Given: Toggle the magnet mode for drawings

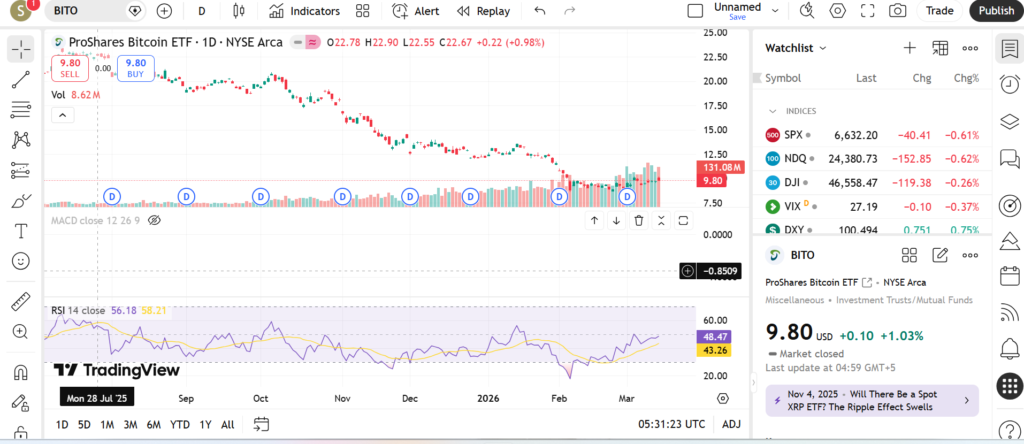Looking at the screenshot, I should coord(20,373).
